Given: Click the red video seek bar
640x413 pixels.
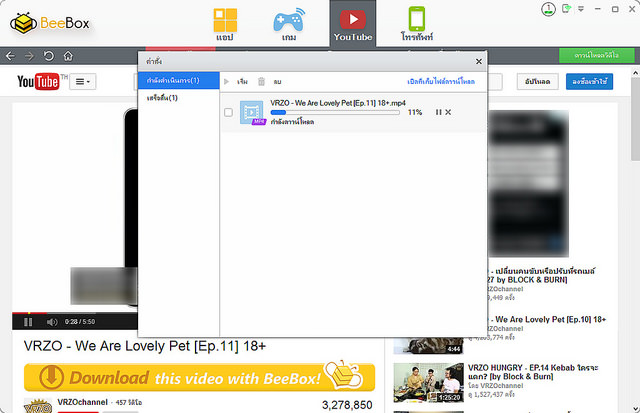Looking at the screenshot, I should tap(29, 313).
